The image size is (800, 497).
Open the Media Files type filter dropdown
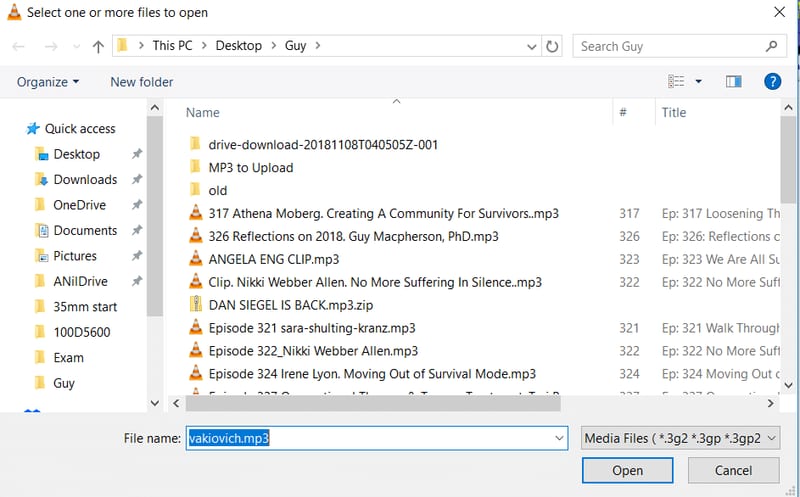tap(681, 438)
